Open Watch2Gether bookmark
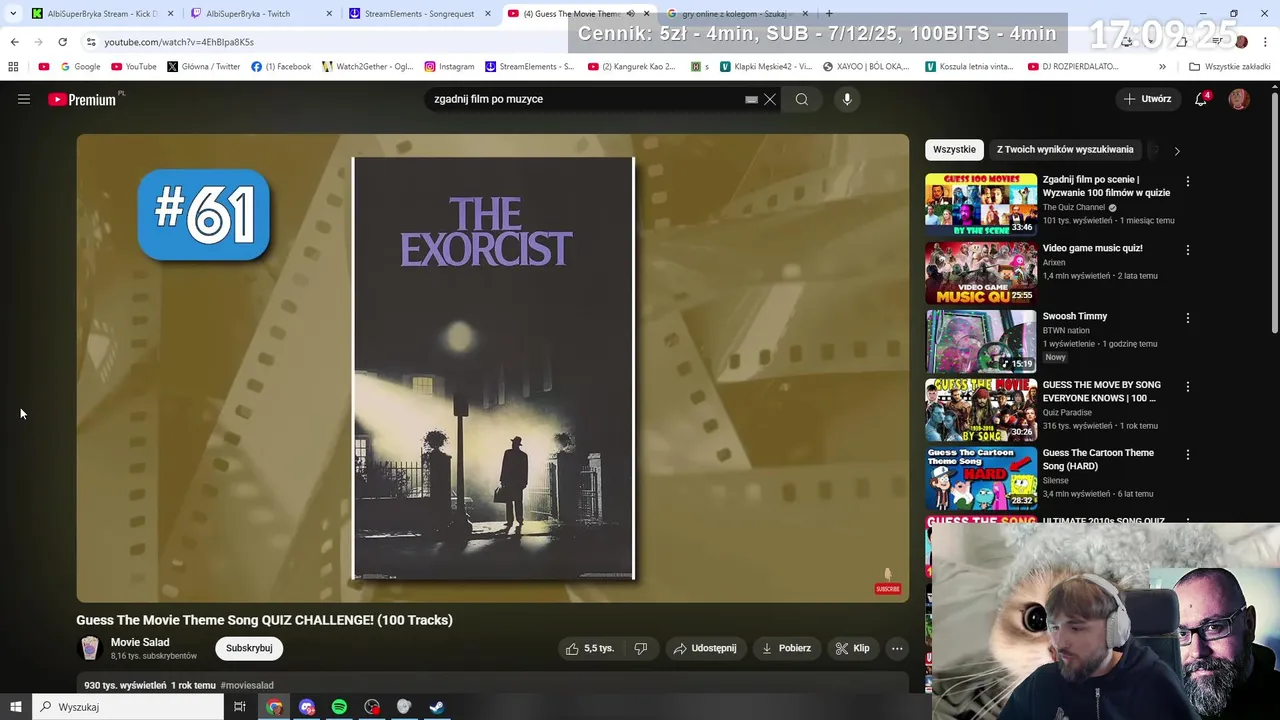Viewport: 1280px width, 720px height. [x=367, y=67]
